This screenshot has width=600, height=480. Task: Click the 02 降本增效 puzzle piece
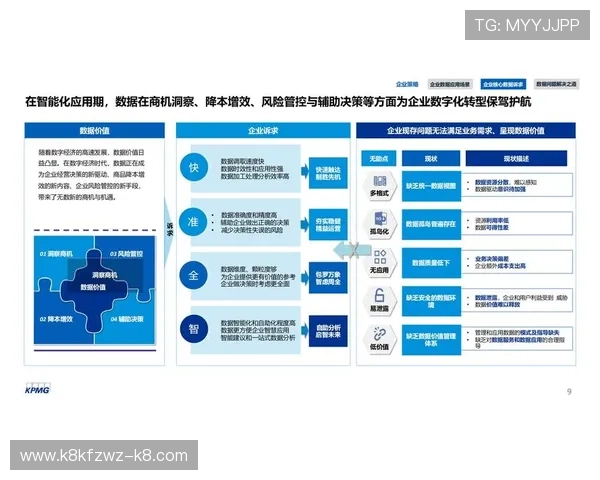(x=56, y=319)
